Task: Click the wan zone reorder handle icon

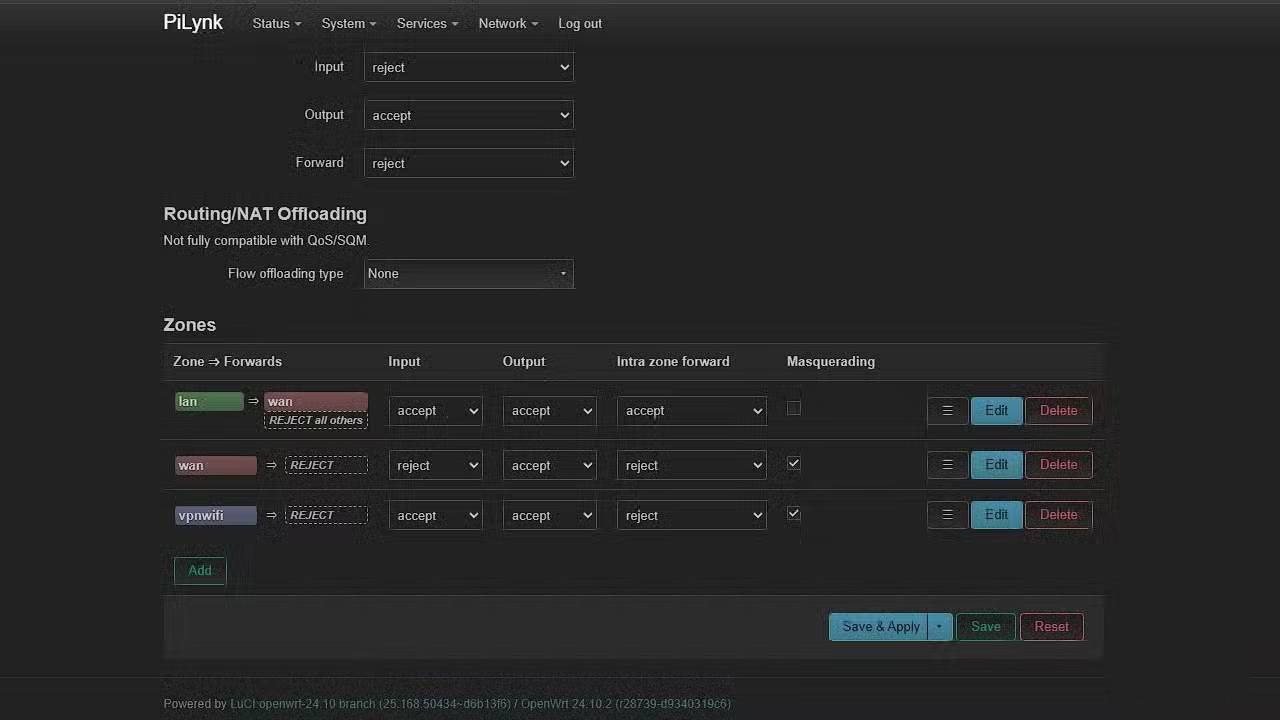Action: pos(946,464)
